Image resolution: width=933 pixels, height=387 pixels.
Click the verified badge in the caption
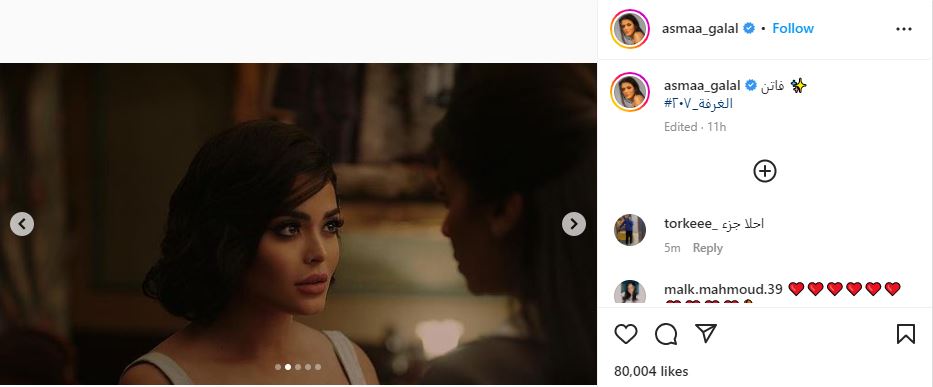coord(752,86)
